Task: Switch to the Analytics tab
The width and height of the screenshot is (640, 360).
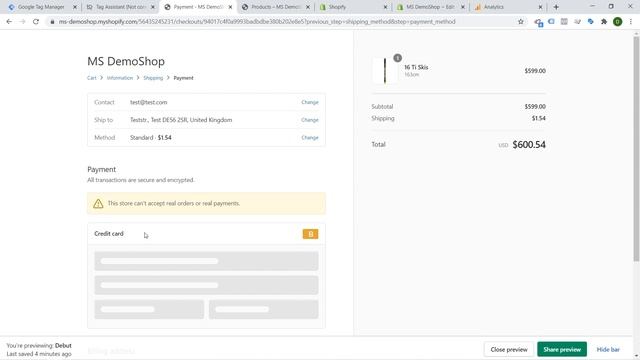Action: [493, 7]
